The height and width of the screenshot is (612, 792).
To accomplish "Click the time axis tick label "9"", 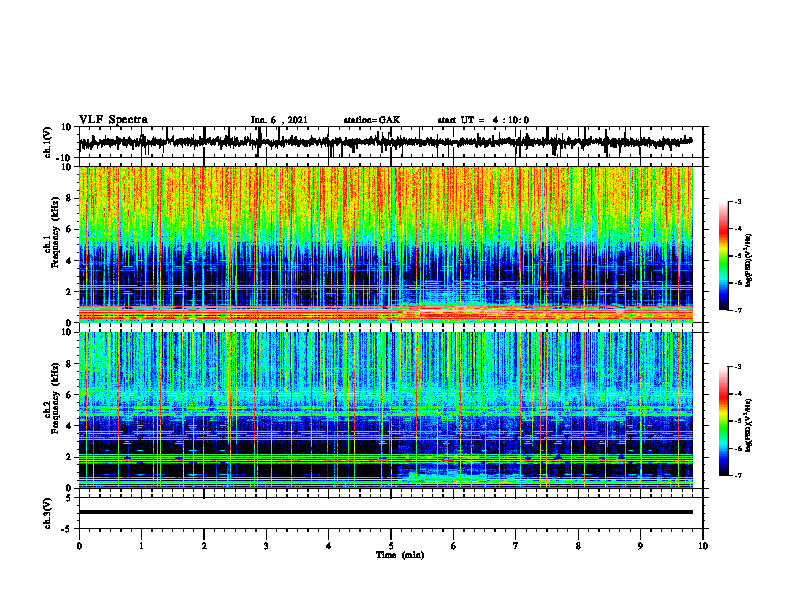I will pos(640,546).
